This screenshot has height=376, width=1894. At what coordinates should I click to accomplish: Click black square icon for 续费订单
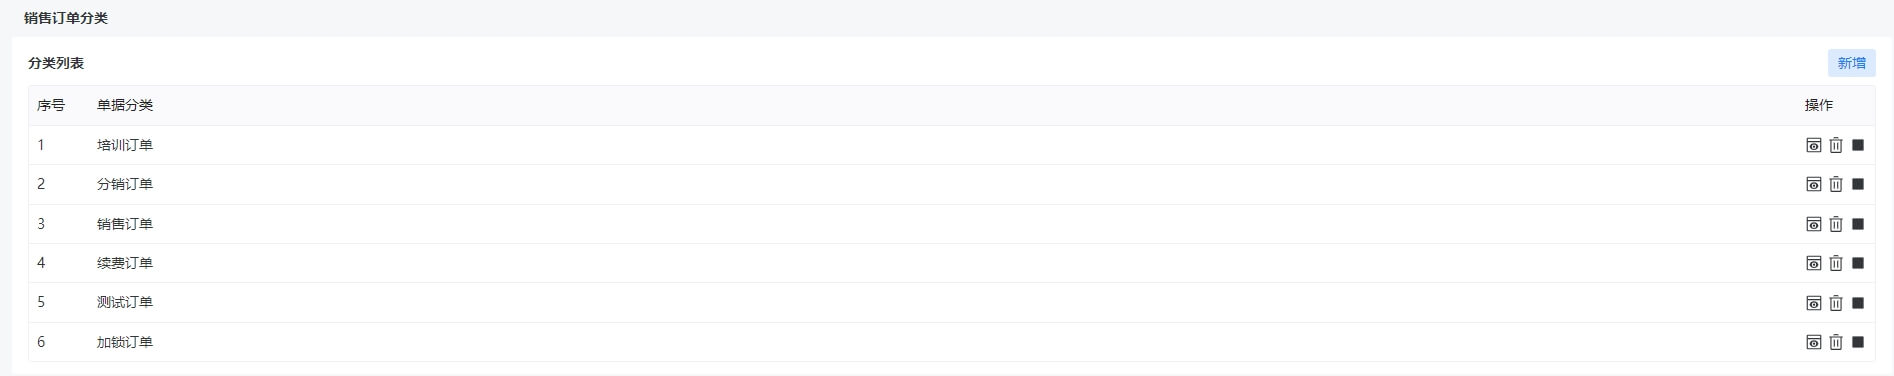1858,263
